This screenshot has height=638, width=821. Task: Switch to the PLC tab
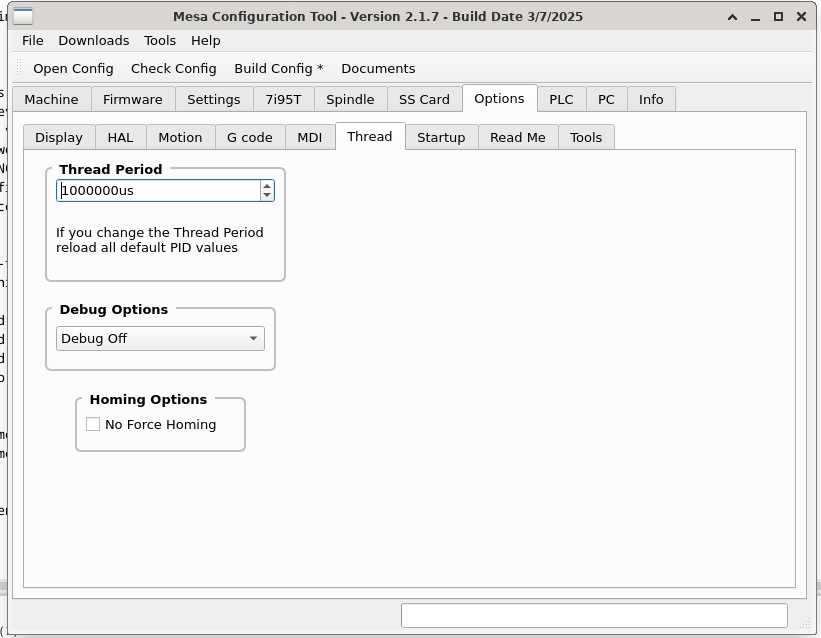(561, 100)
